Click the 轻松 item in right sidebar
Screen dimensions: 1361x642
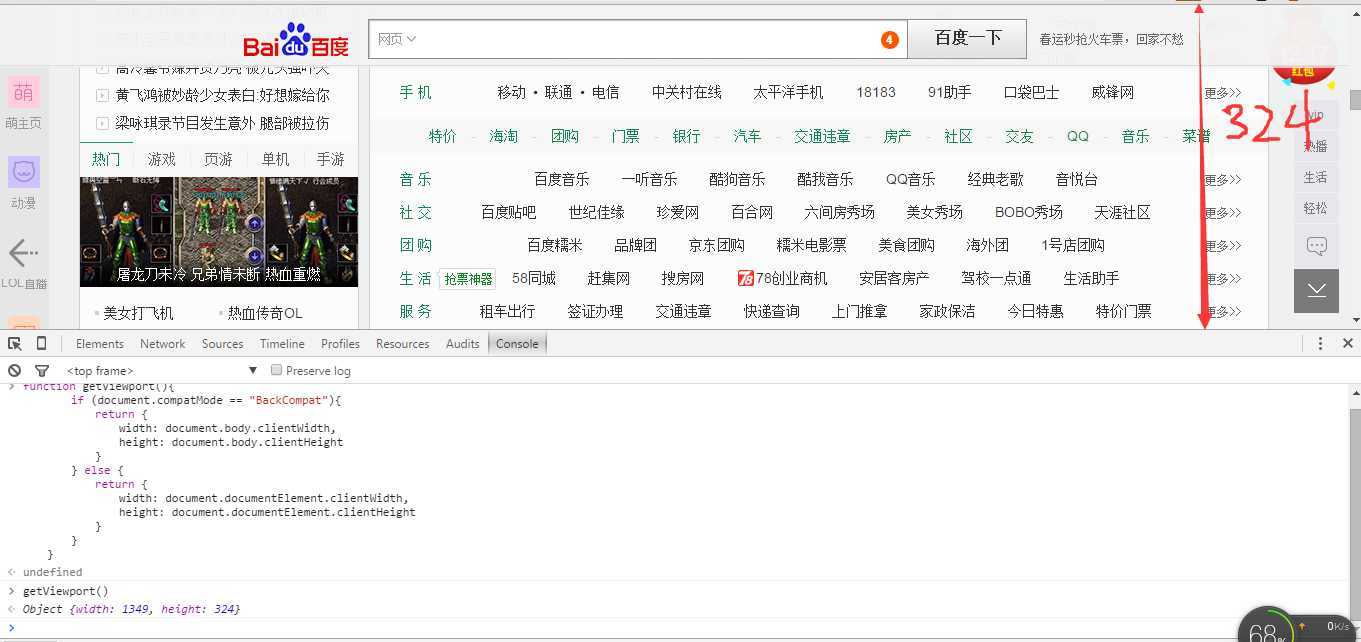click(1316, 208)
